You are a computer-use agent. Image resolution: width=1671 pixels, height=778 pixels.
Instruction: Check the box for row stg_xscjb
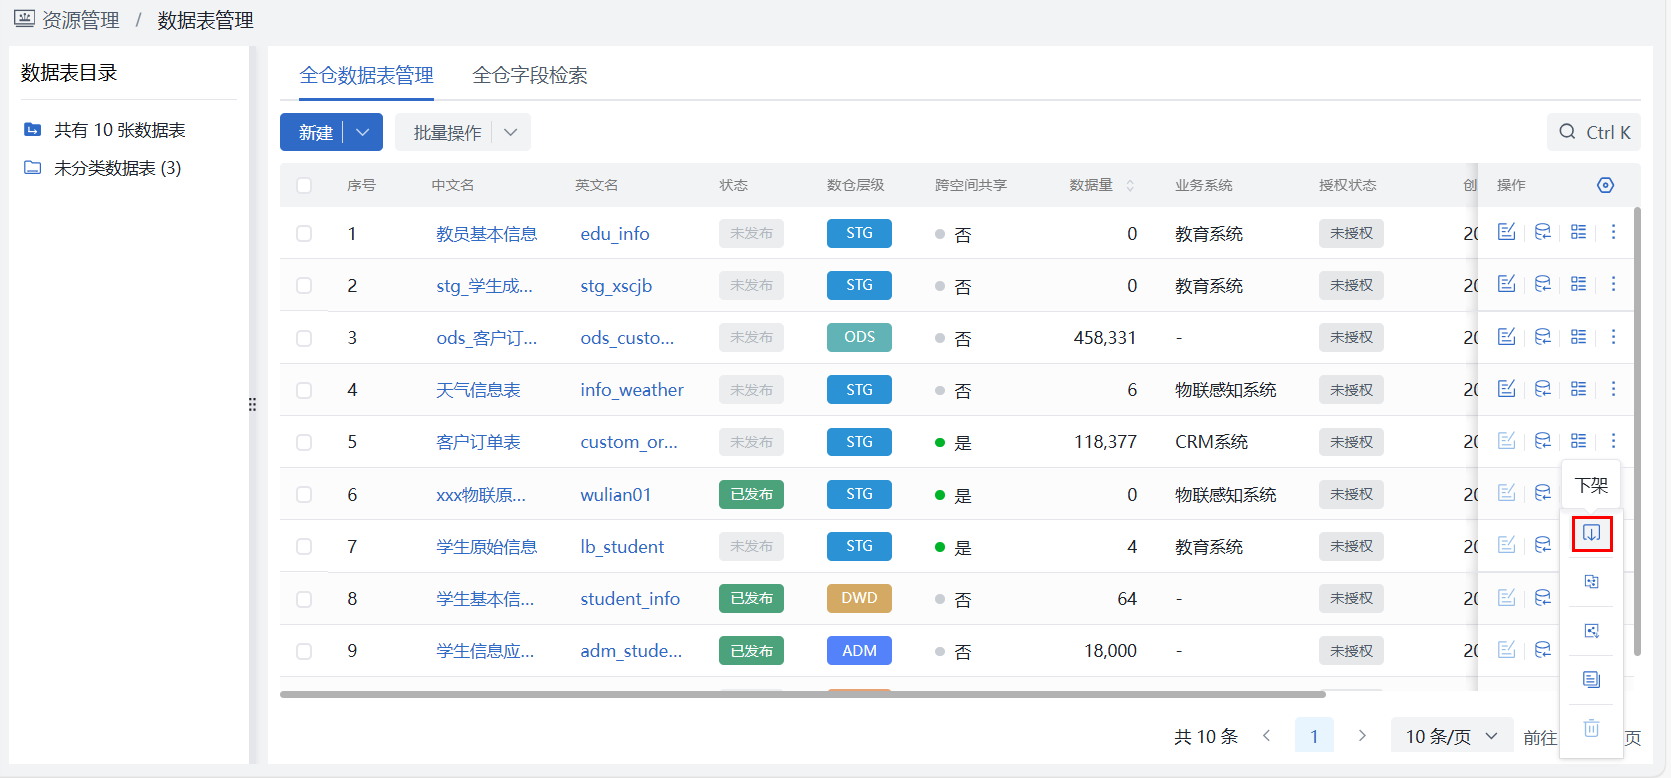click(x=304, y=285)
